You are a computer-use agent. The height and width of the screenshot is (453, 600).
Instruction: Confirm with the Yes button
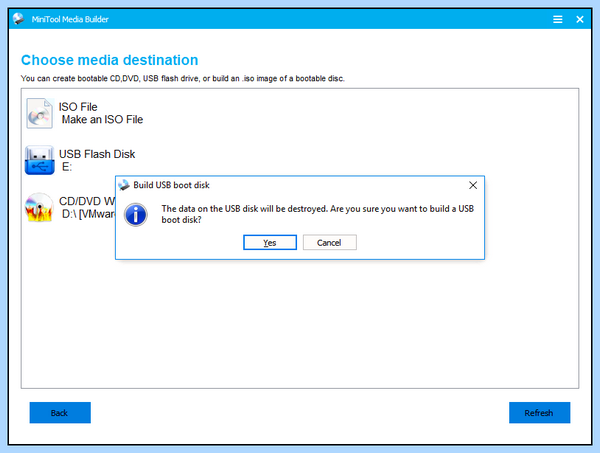tap(270, 242)
